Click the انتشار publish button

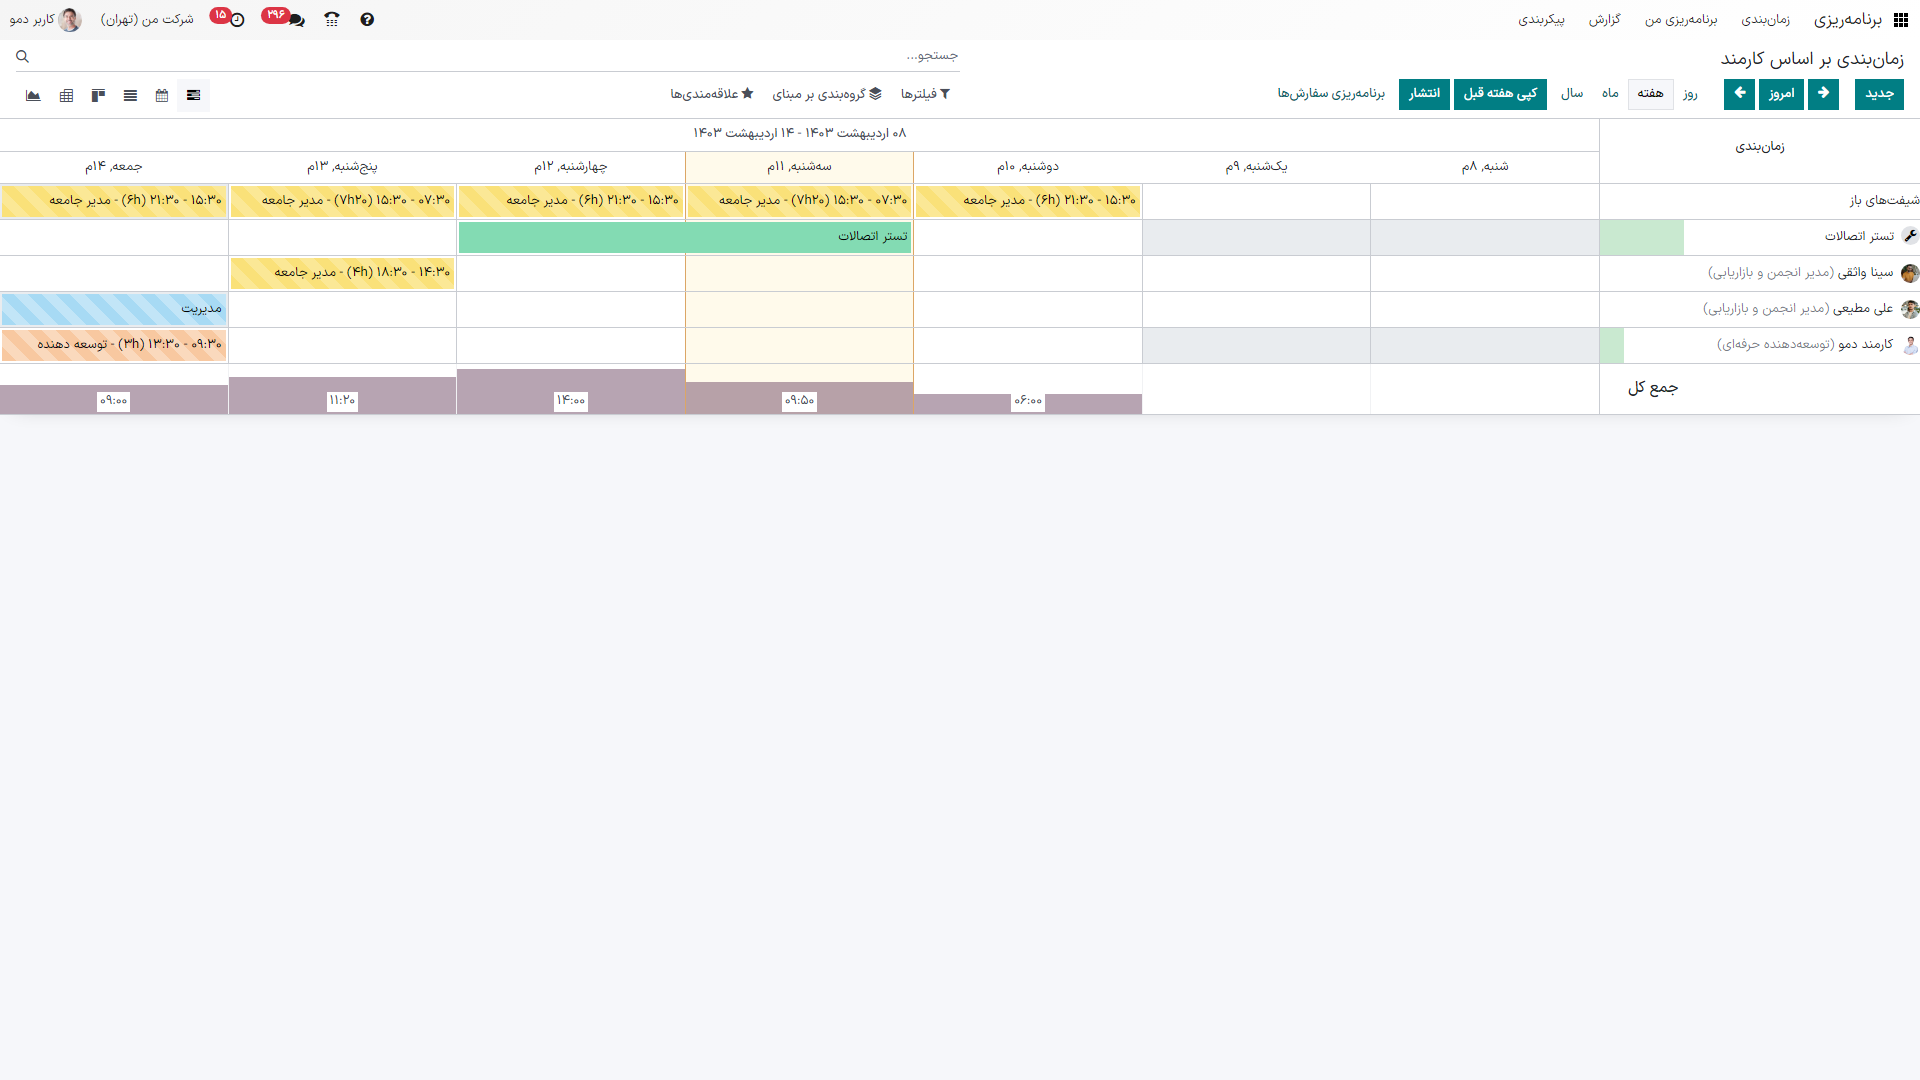tap(1424, 94)
